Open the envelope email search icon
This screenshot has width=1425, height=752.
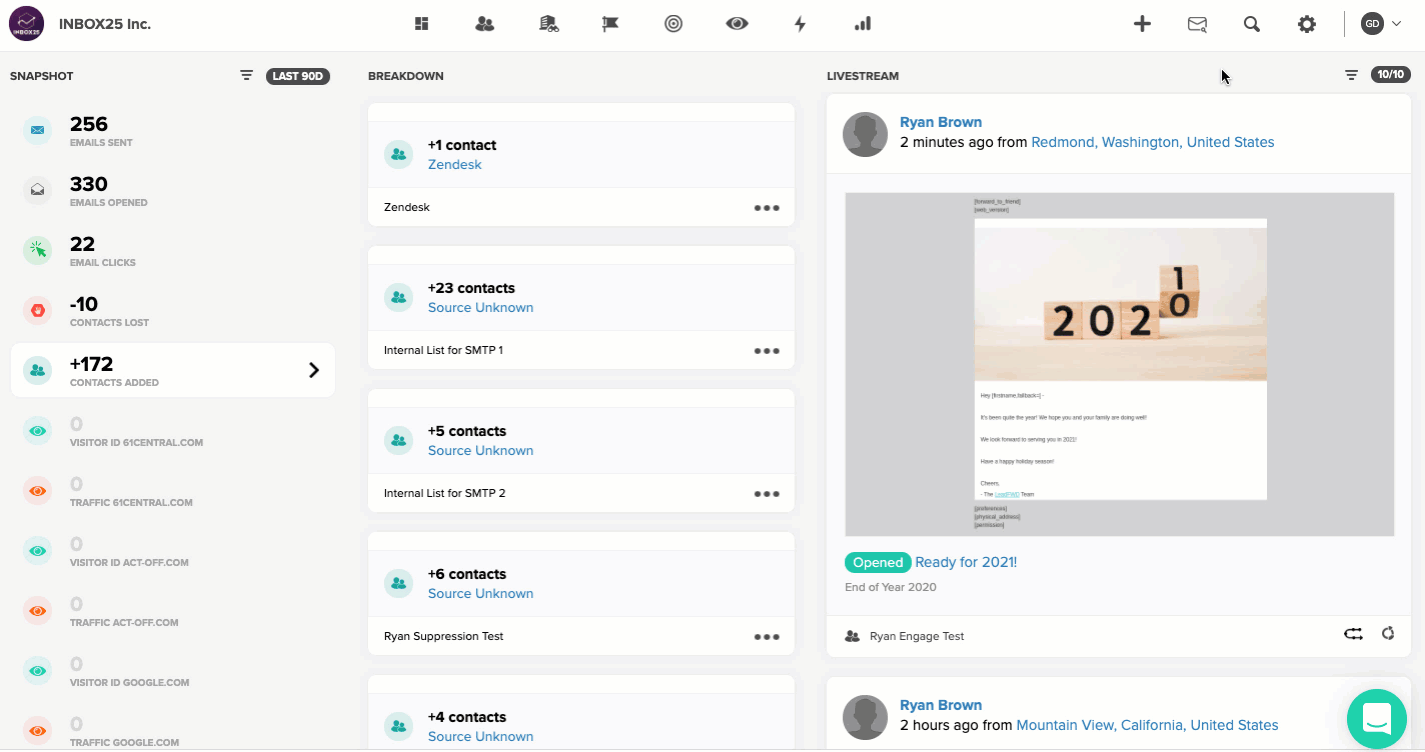coord(1197,24)
